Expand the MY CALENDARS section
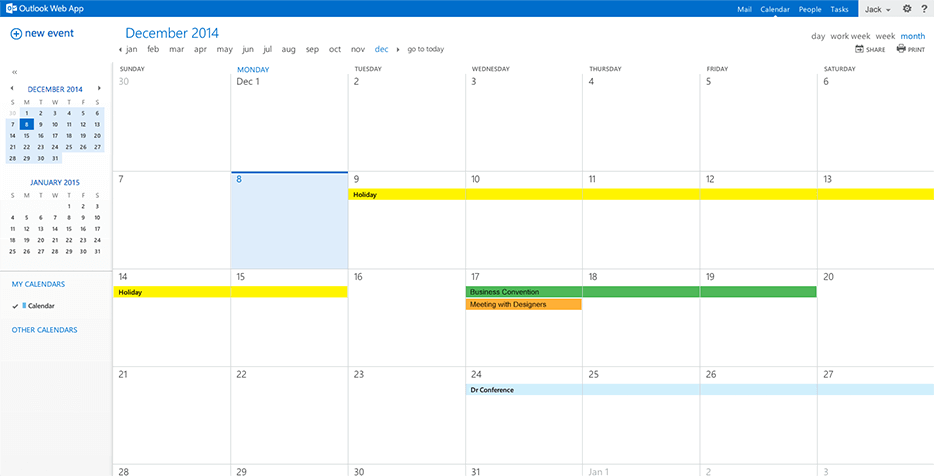This screenshot has height=476, width=934. point(38,285)
